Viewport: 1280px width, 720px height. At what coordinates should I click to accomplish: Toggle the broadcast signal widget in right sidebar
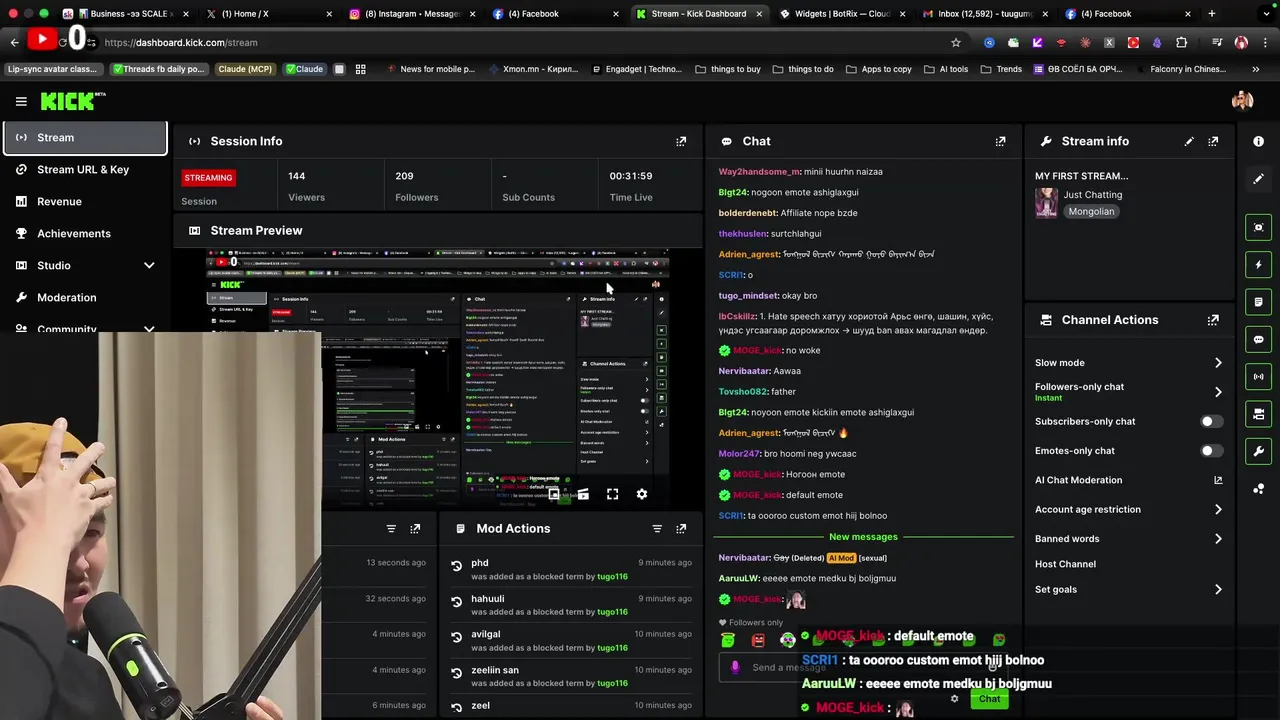pos(1258,377)
